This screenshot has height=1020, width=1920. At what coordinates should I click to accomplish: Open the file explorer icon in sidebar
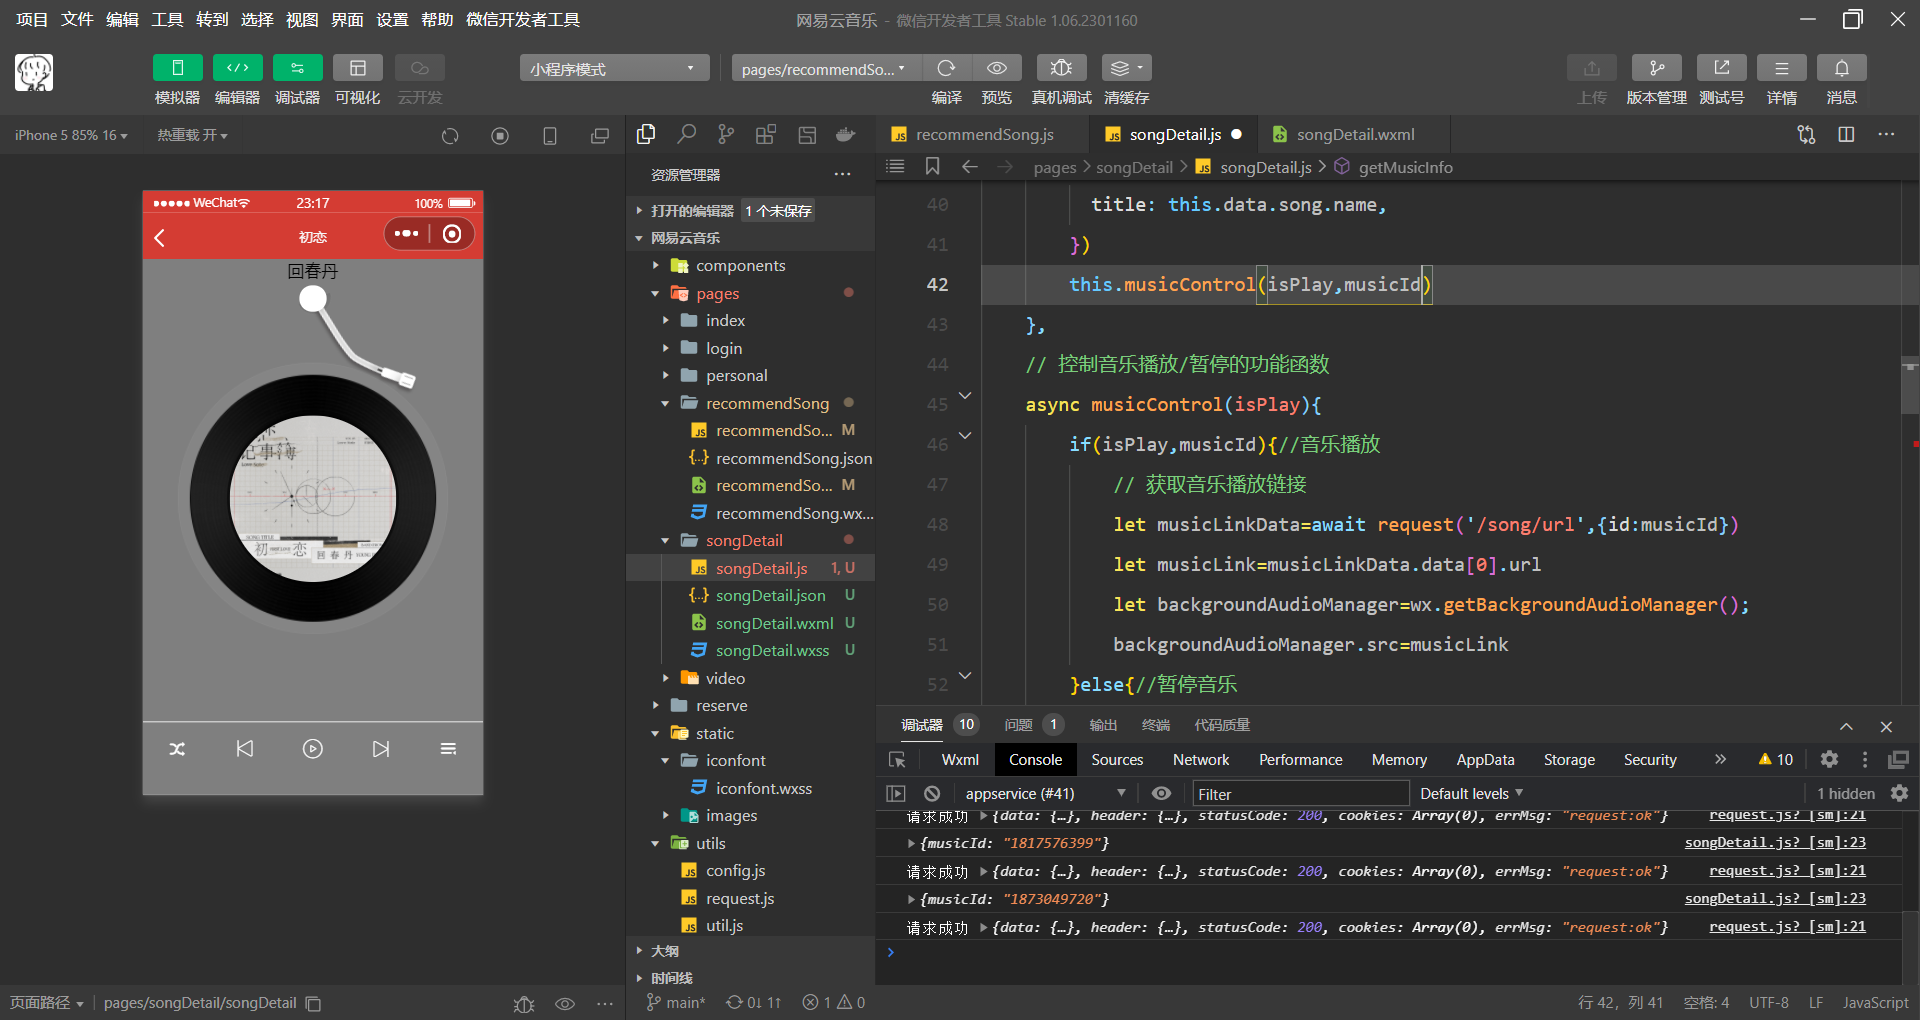(646, 134)
